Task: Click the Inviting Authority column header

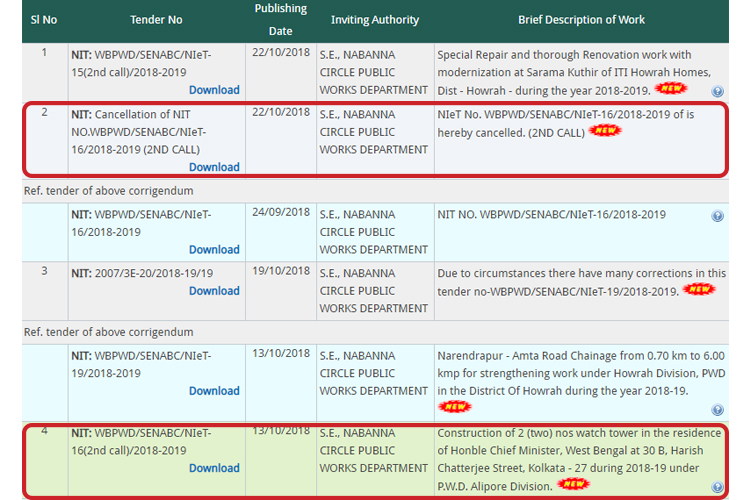Action: [x=375, y=20]
